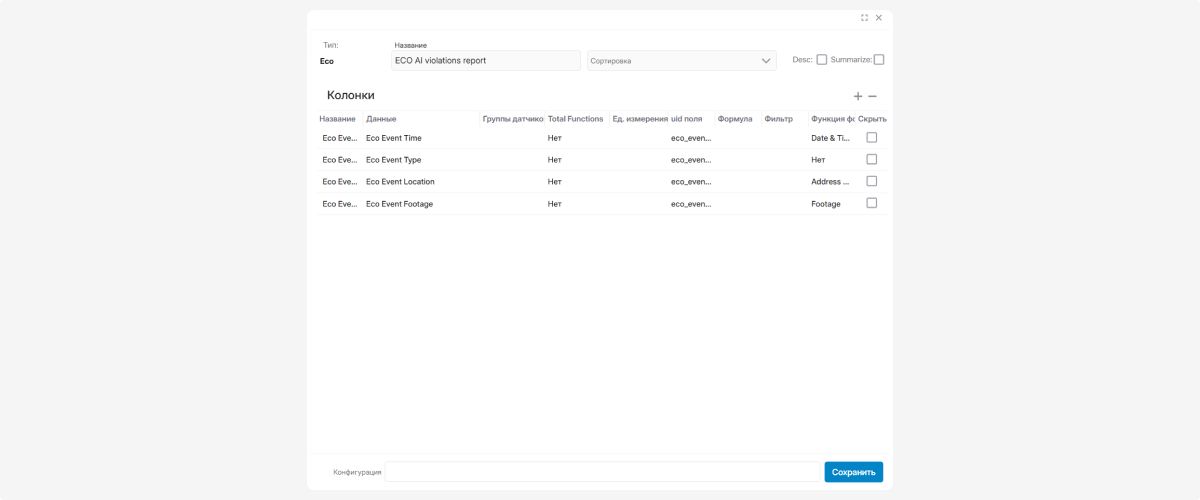Tick hide checkbox for Eco Event Location row
The image size is (1200, 500).
(872, 181)
